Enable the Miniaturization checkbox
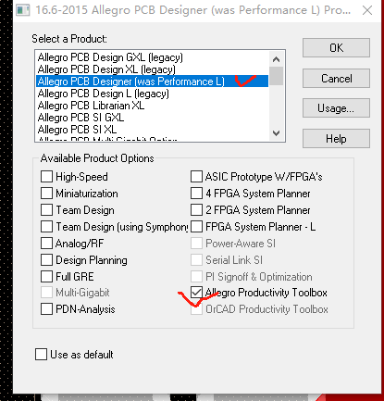This screenshot has height=401, width=384. [x=47, y=193]
